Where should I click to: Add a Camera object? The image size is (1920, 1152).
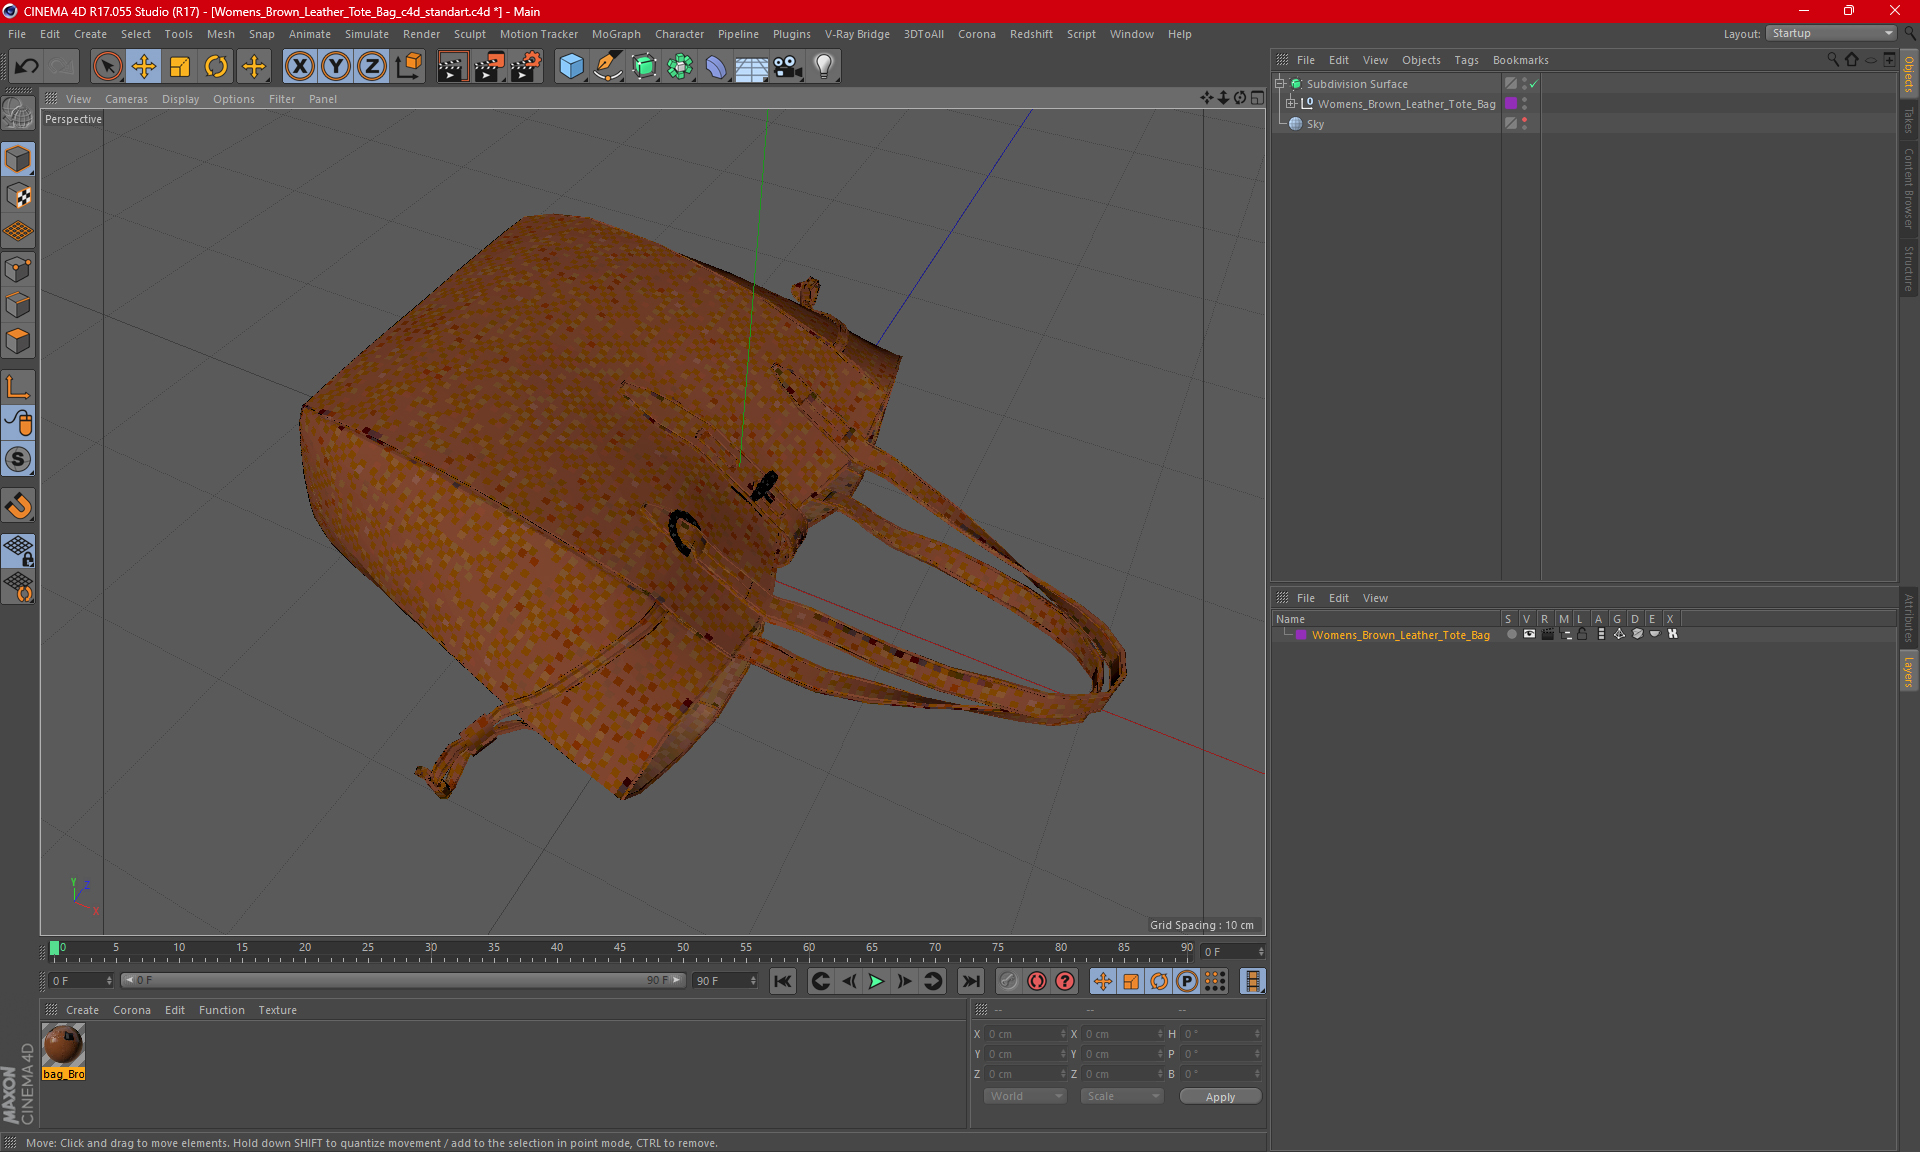(x=788, y=67)
